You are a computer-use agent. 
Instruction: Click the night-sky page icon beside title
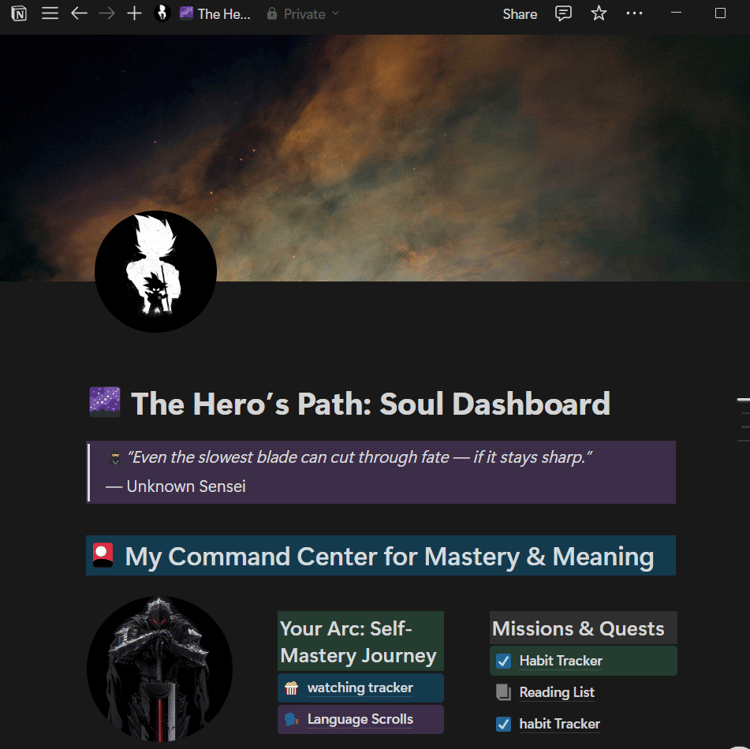click(105, 402)
